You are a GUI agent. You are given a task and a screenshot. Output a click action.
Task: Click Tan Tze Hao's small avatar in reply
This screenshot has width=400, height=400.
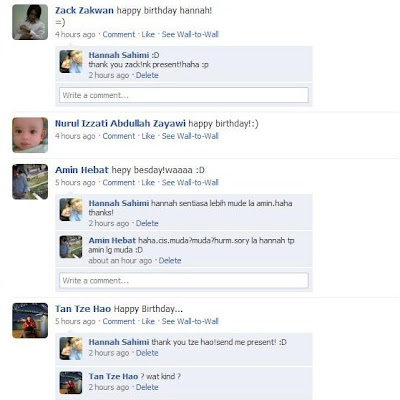click(71, 383)
